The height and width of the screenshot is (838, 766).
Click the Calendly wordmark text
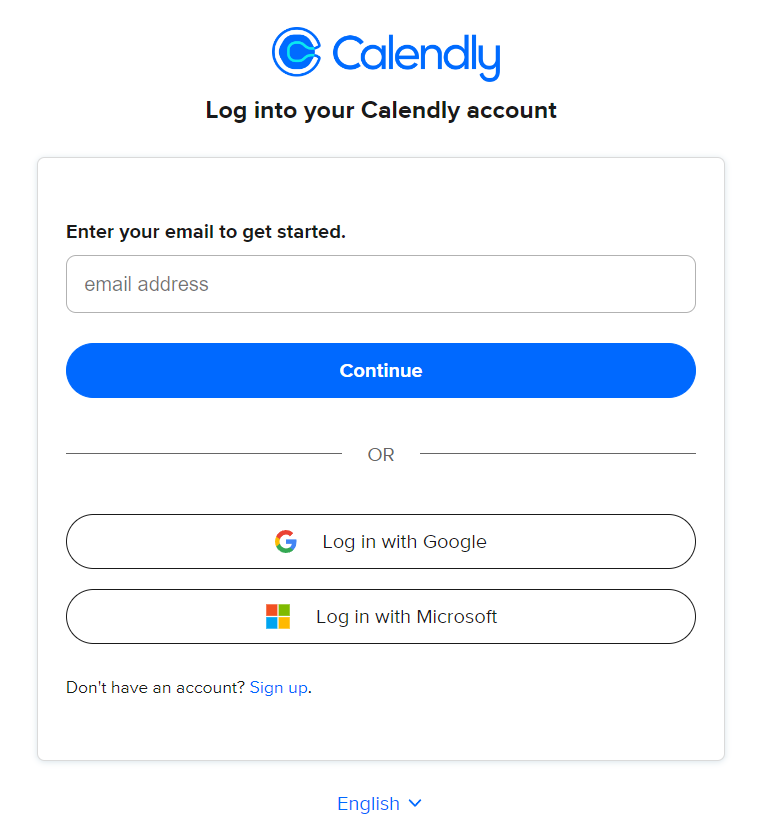[x=415, y=55]
